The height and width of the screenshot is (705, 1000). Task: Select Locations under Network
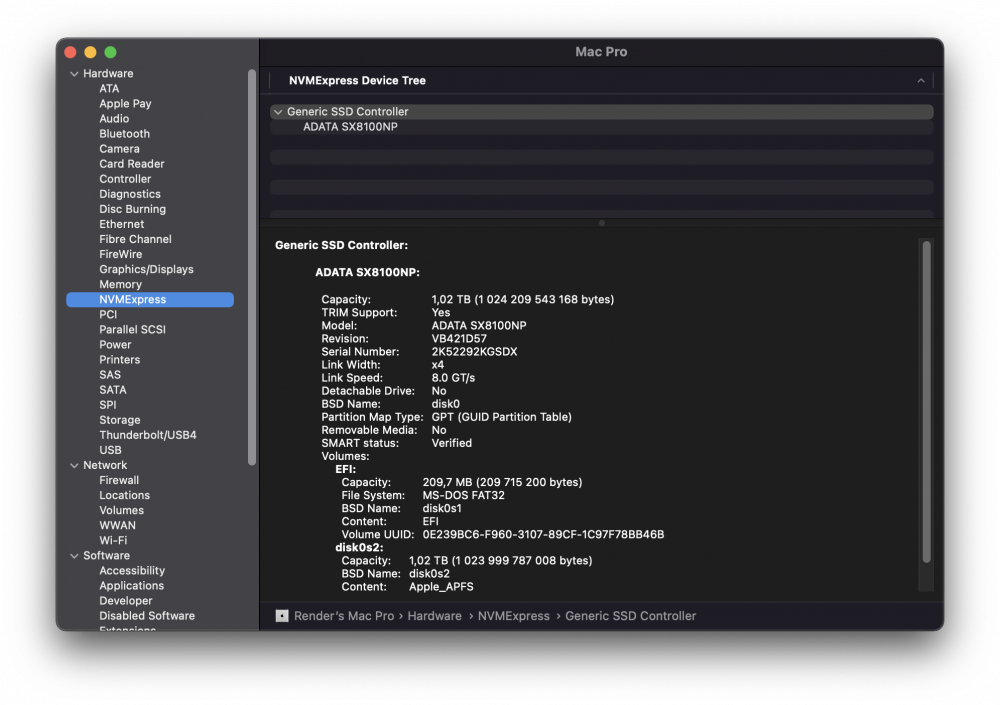tap(124, 495)
